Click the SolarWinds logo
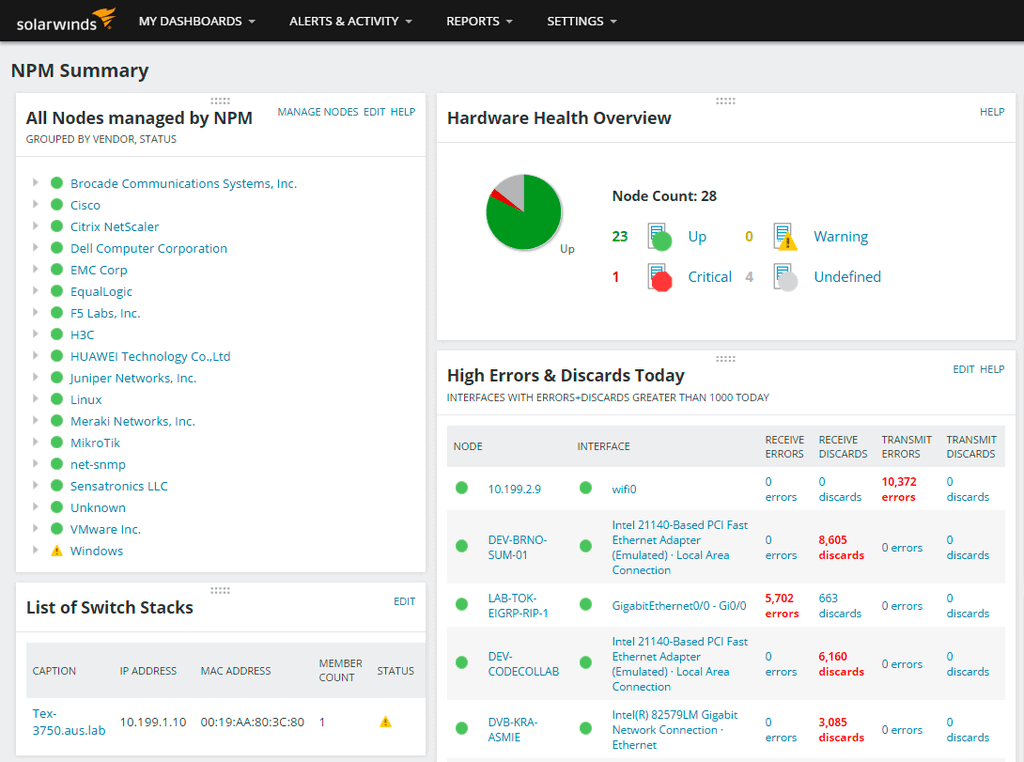This screenshot has width=1024, height=762. pyautogui.click(x=66, y=20)
